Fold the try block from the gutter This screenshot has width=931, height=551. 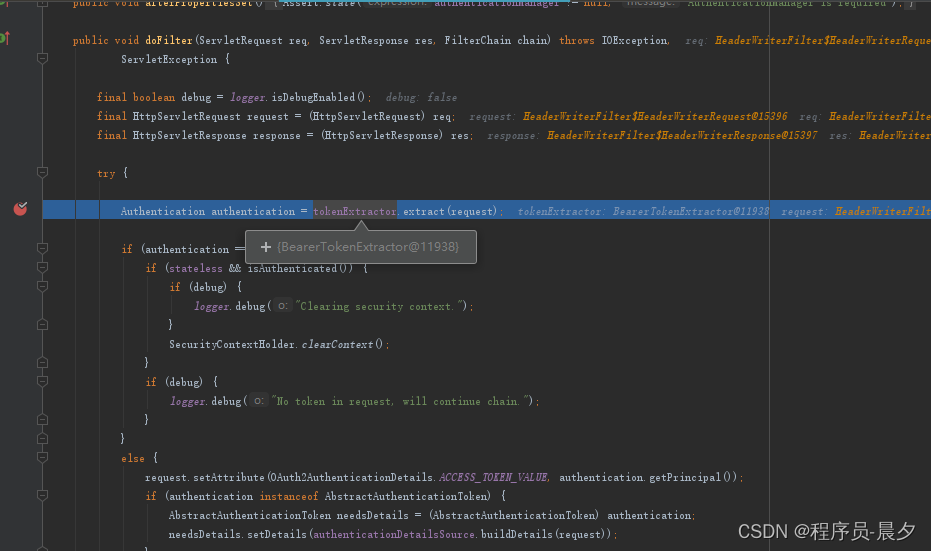click(42, 172)
